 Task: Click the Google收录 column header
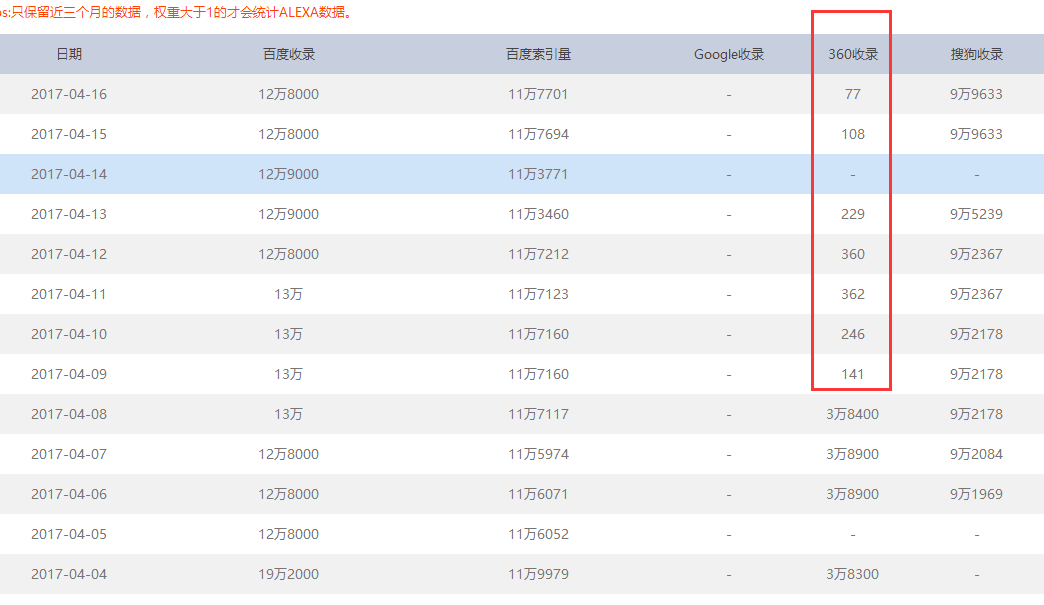pos(729,54)
